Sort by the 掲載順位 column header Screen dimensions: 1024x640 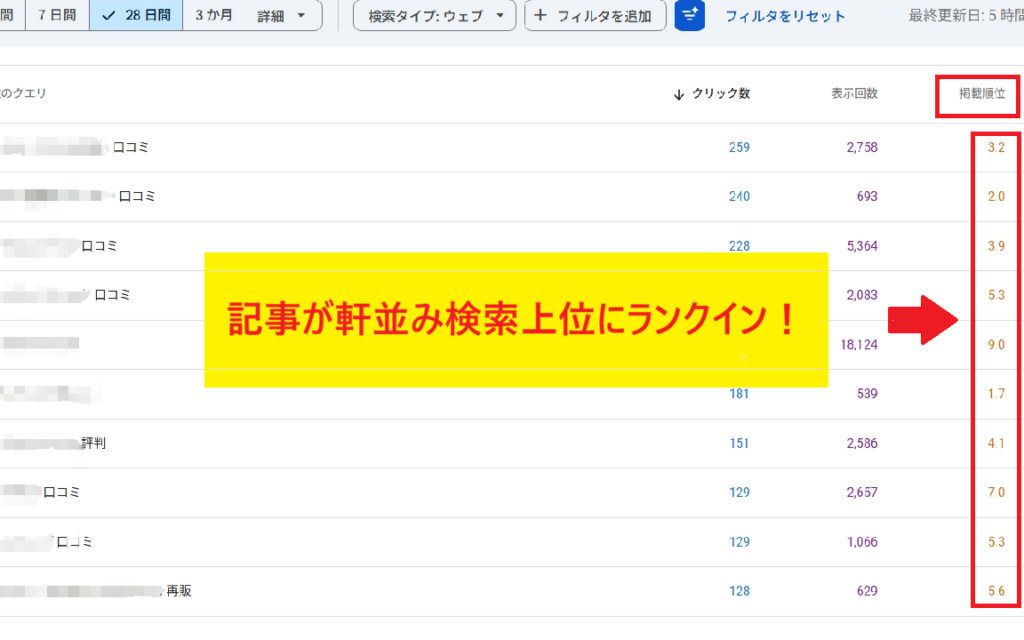[982, 93]
